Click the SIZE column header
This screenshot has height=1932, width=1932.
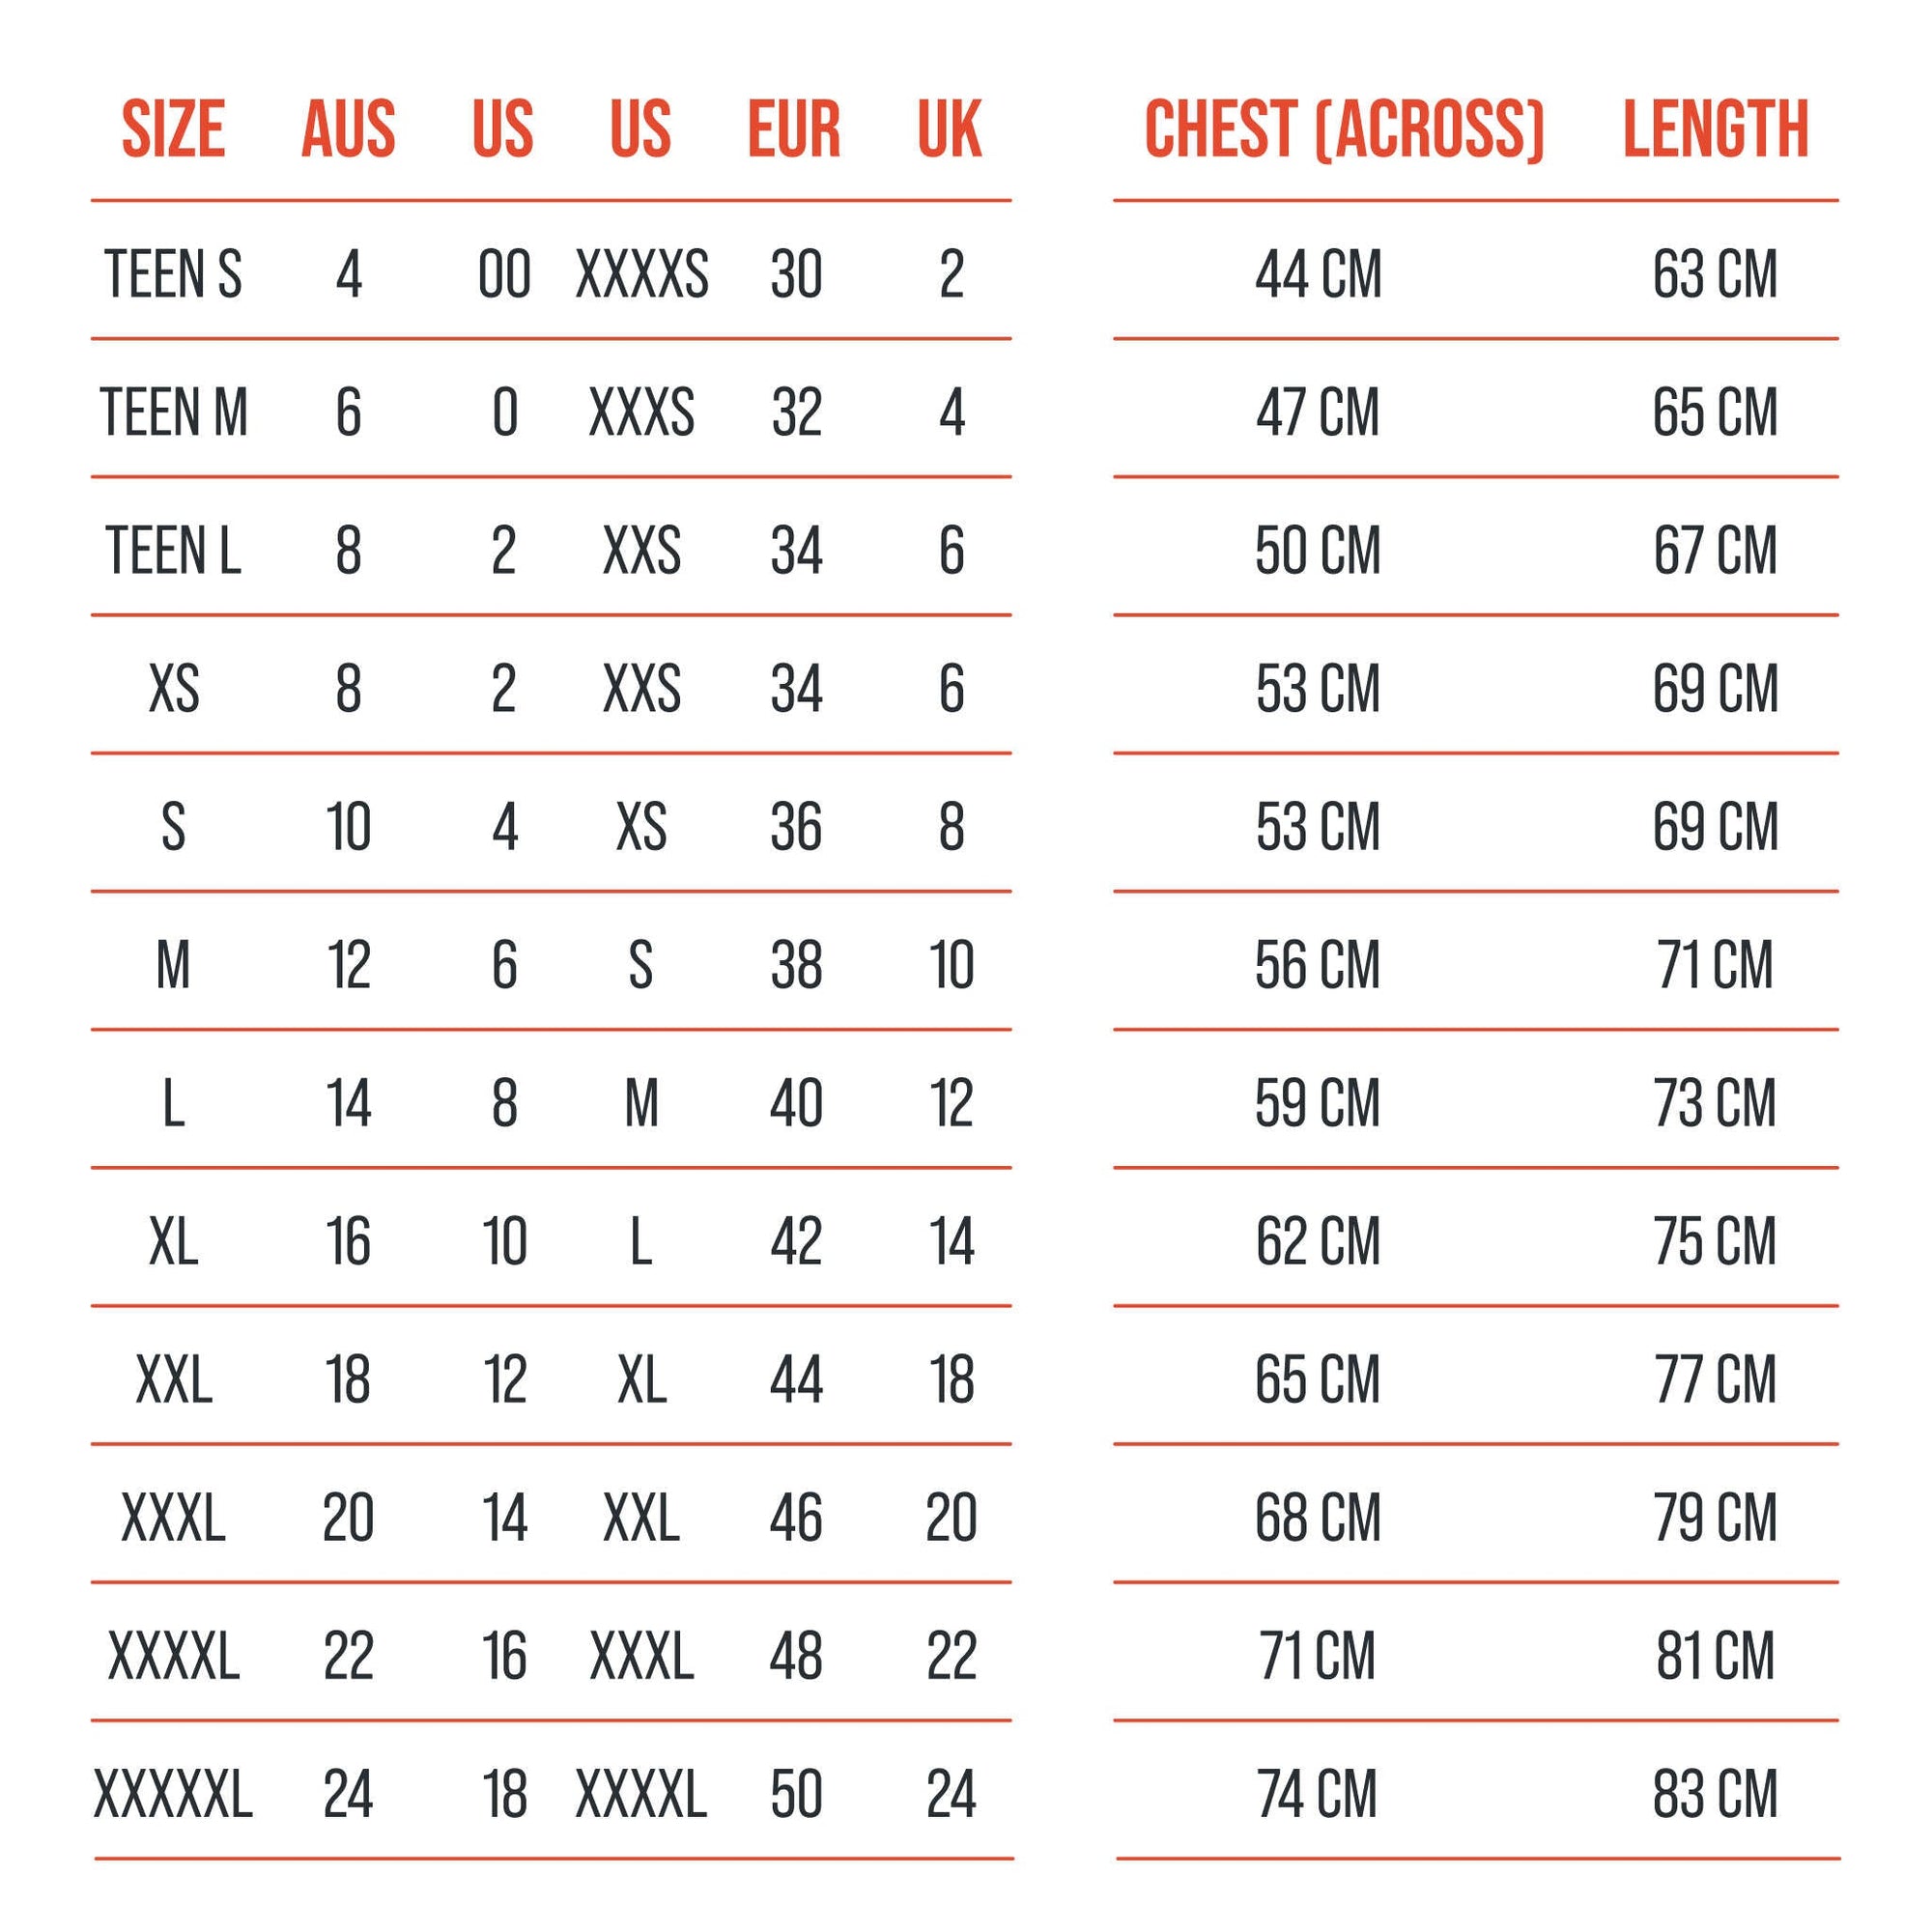point(173,129)
